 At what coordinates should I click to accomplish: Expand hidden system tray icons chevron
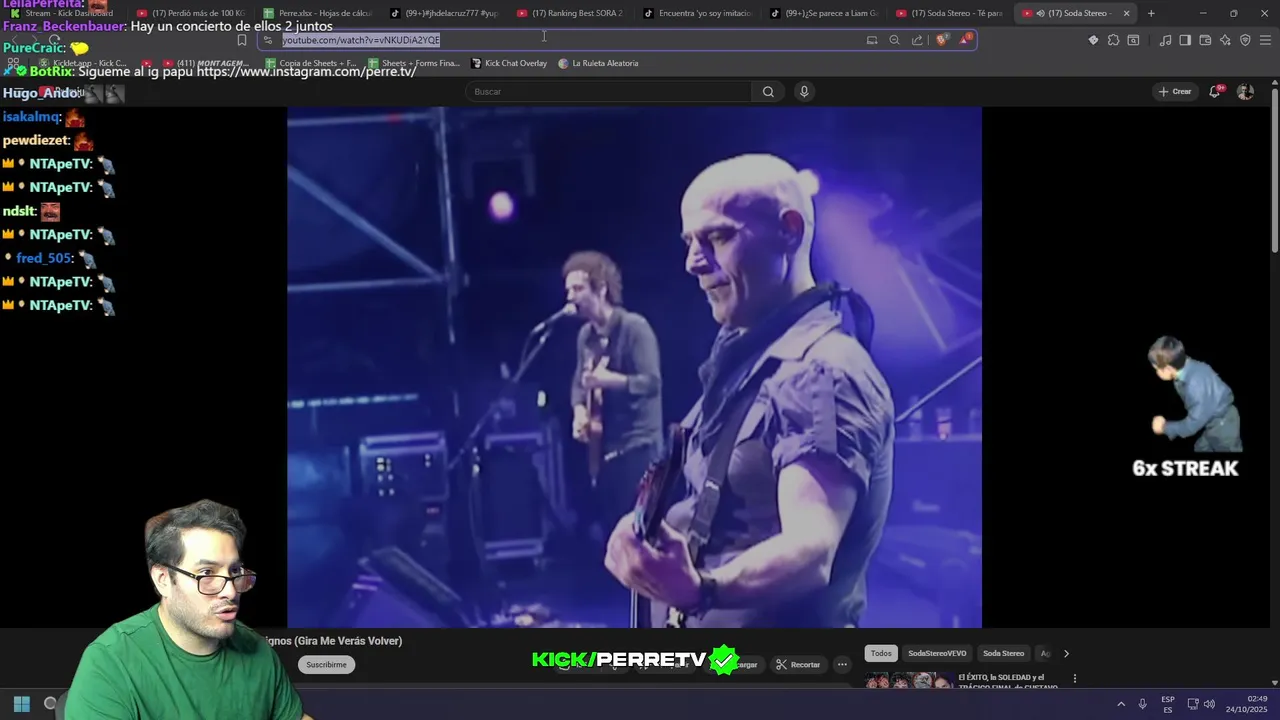(x=1121, y=704)
